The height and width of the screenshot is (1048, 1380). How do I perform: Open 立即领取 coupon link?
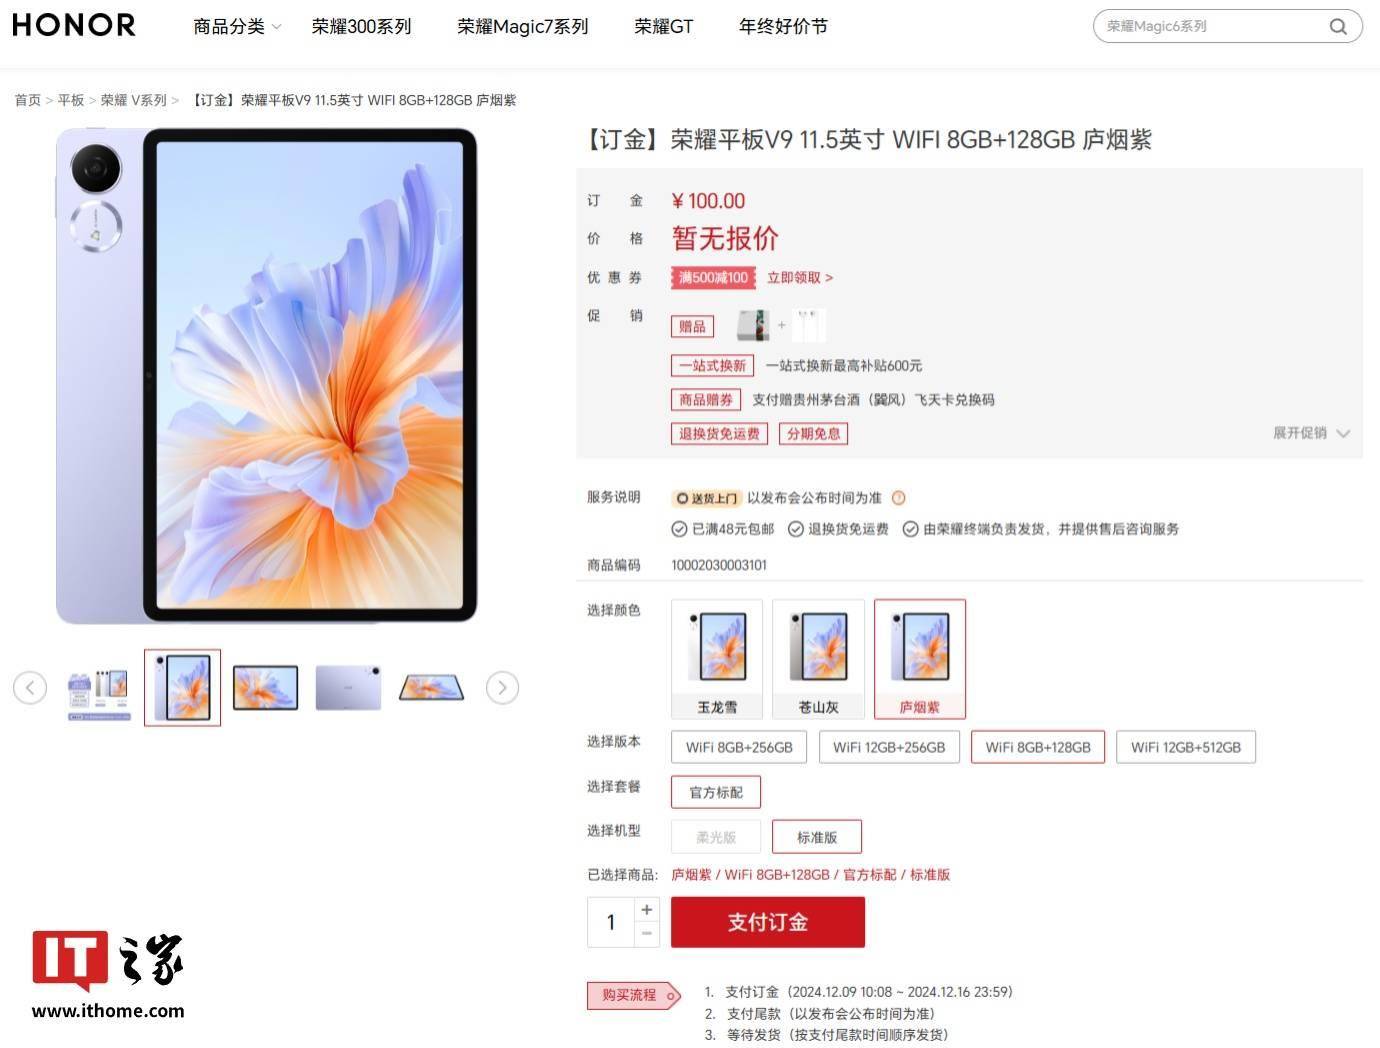click(800, 278)
